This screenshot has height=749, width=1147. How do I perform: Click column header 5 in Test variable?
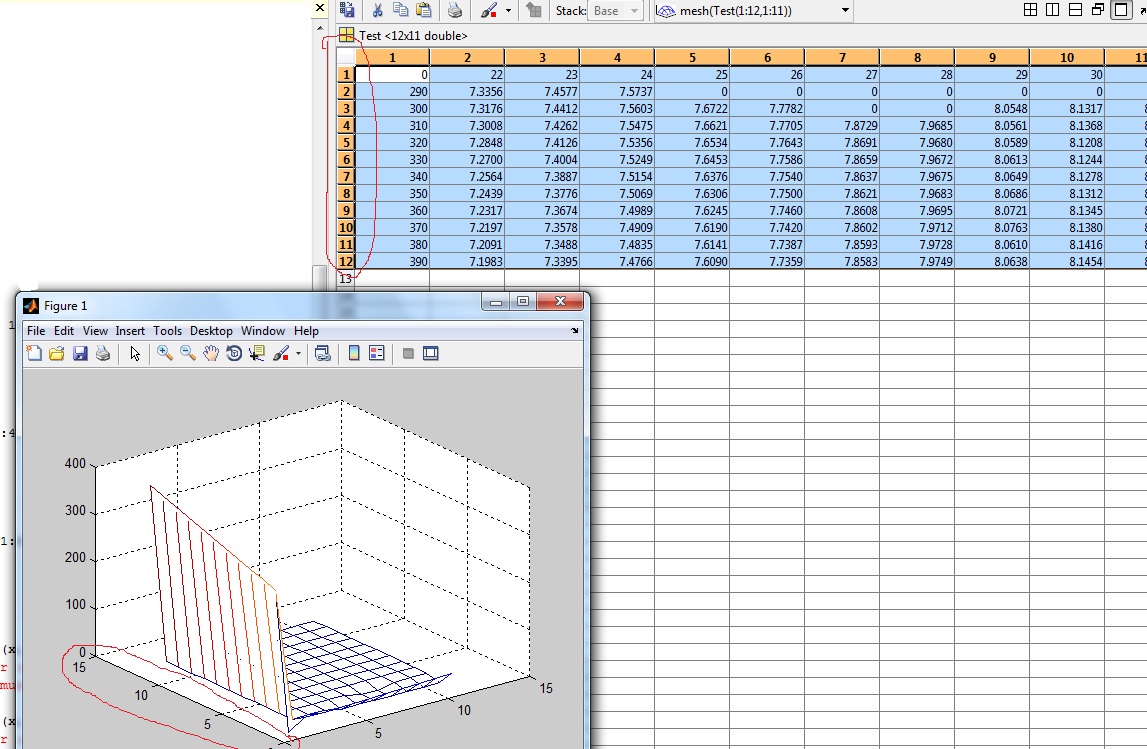click(x=692, y=58)
